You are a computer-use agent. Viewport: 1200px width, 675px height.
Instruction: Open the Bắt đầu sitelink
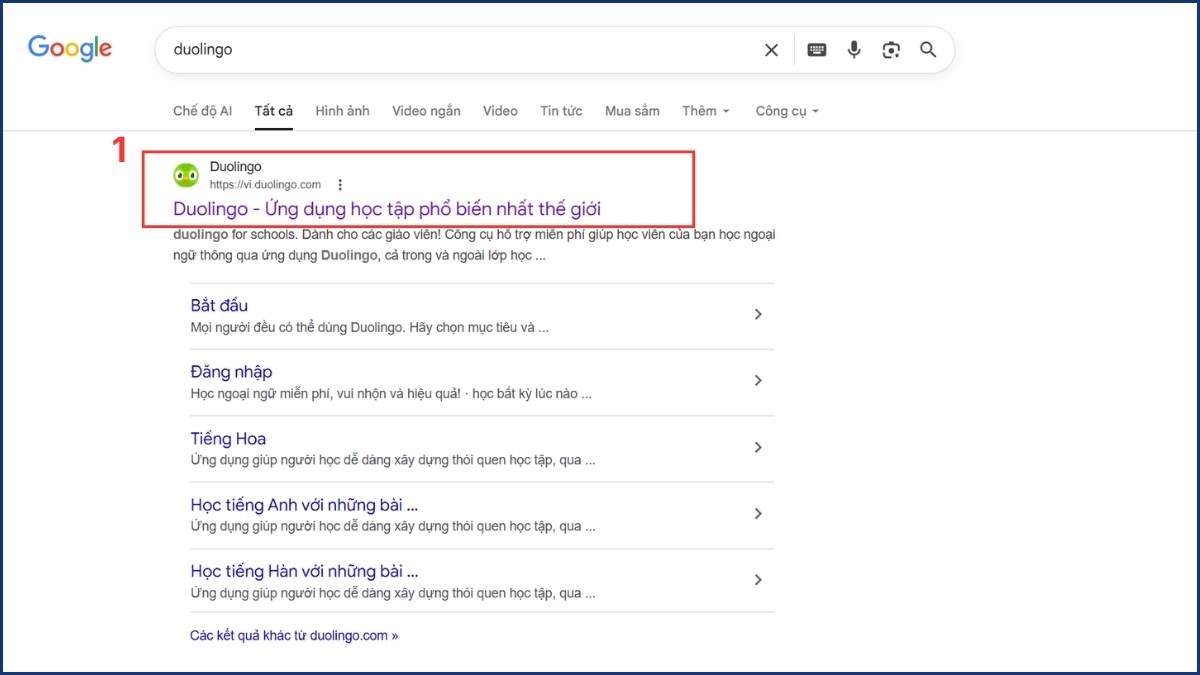[219, 305]
